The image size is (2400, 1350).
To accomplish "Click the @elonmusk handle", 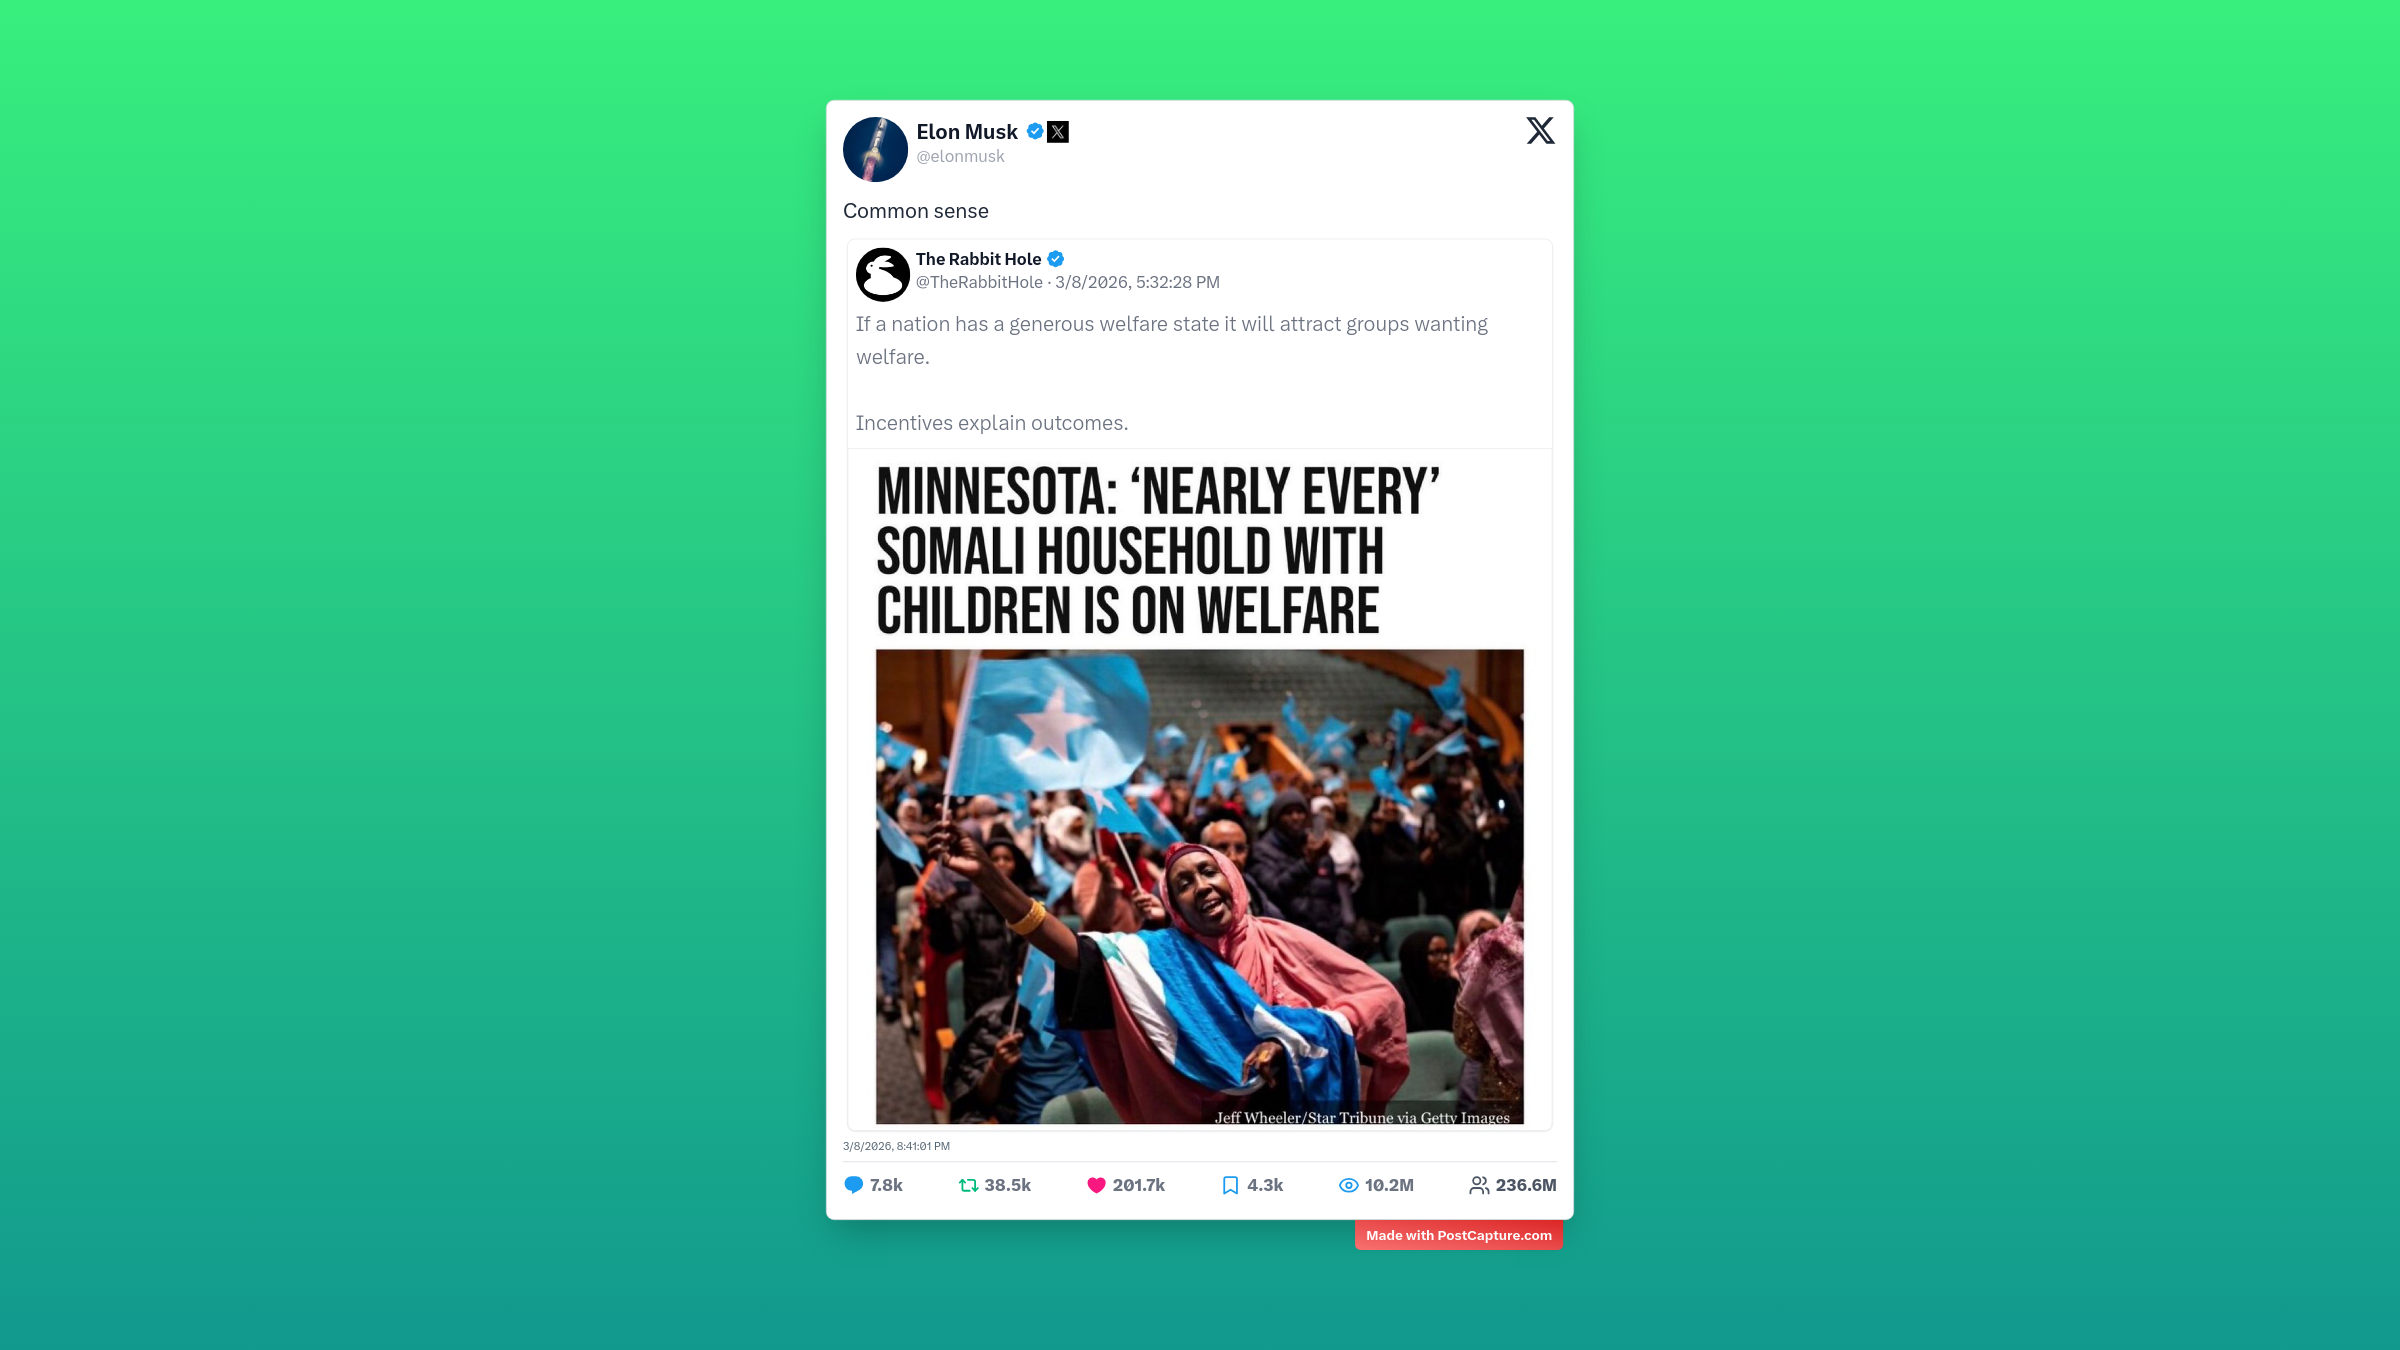I will (x=960, y=157).
